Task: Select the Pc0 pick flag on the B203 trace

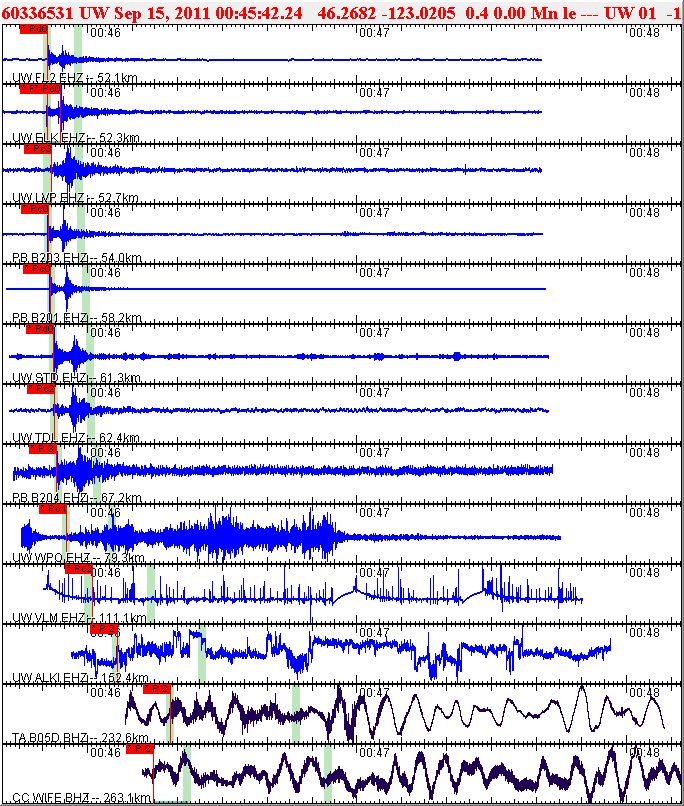Action: click(x=35, y=209)
